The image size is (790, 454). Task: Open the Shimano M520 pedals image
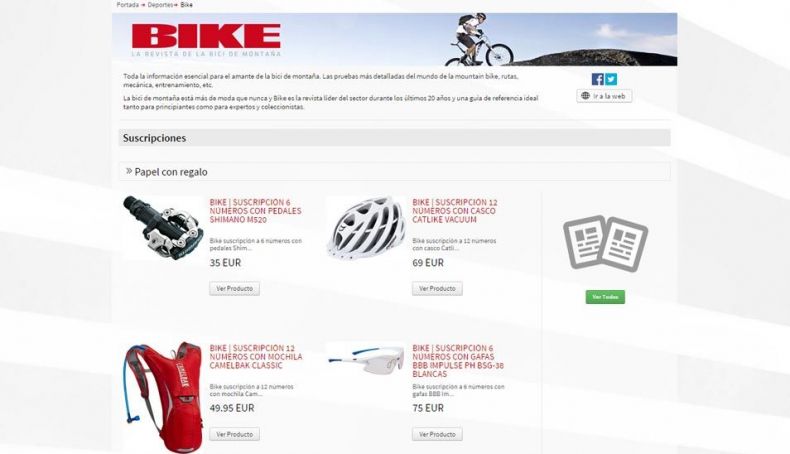point(163,228)
